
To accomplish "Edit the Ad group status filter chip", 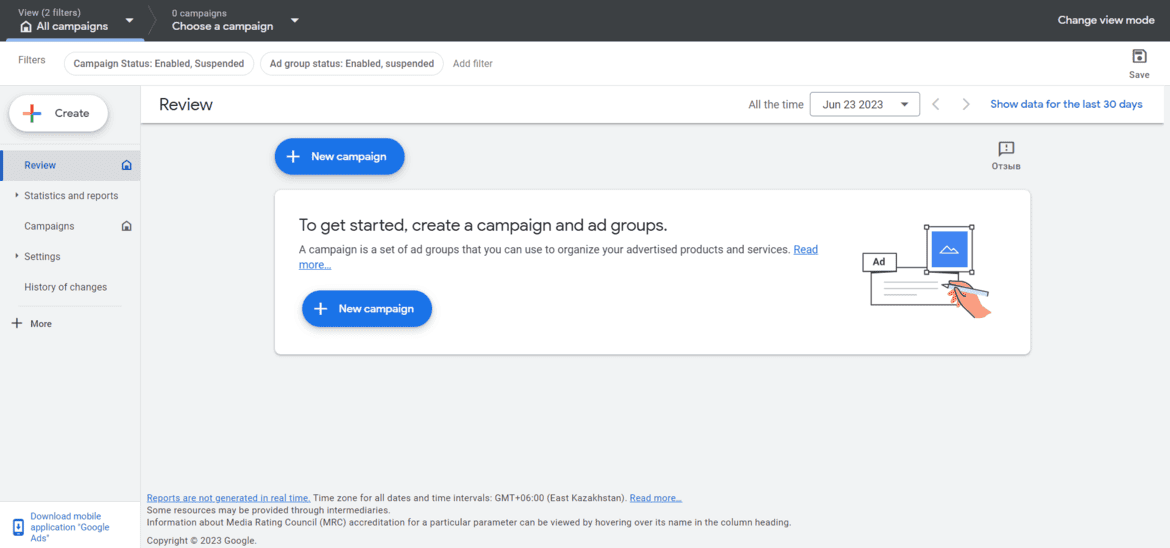I will (351, 63).
